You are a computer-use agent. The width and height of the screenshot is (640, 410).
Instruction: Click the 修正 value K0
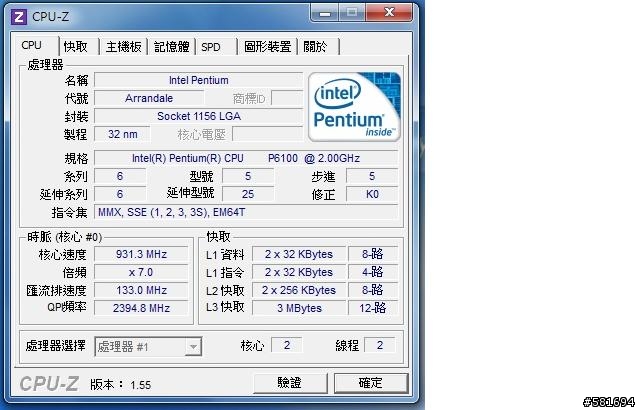pos(372,194)
